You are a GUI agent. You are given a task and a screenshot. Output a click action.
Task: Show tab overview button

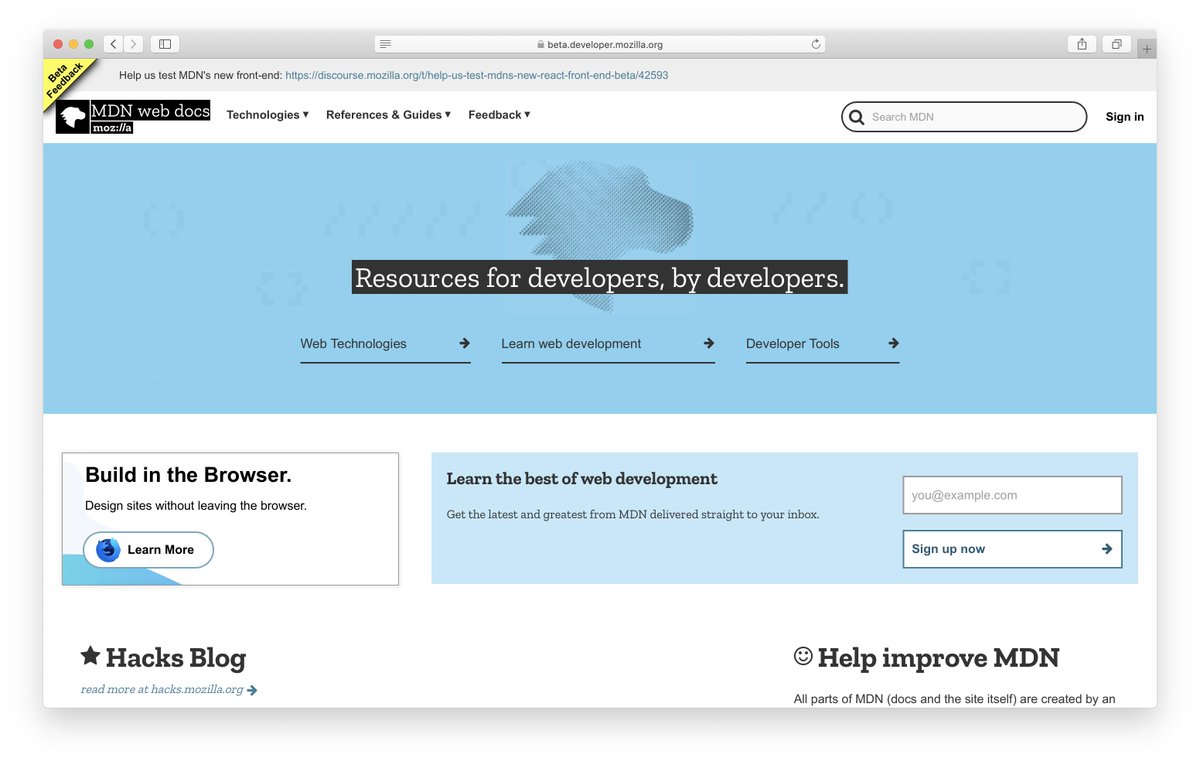pyautogui.click(x=1116, y=44)
